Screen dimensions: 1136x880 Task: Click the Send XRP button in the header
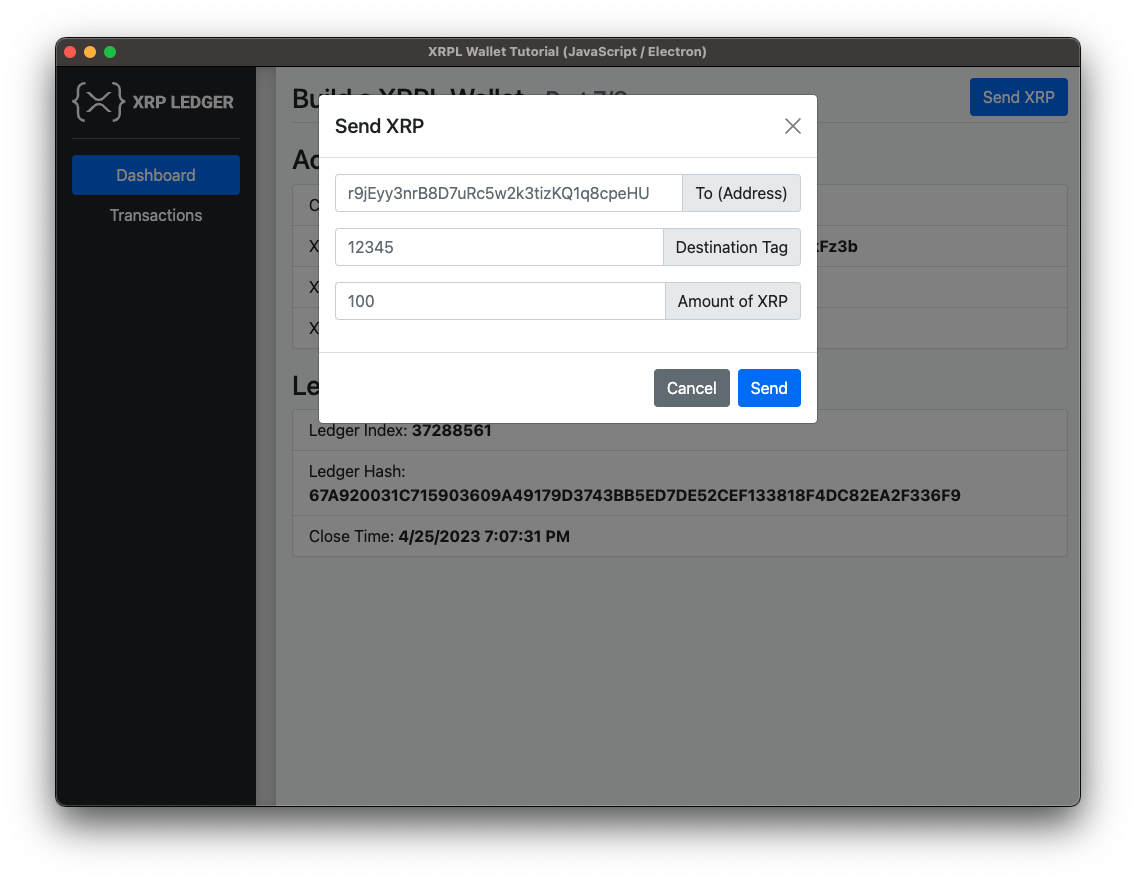[1018, 97]
